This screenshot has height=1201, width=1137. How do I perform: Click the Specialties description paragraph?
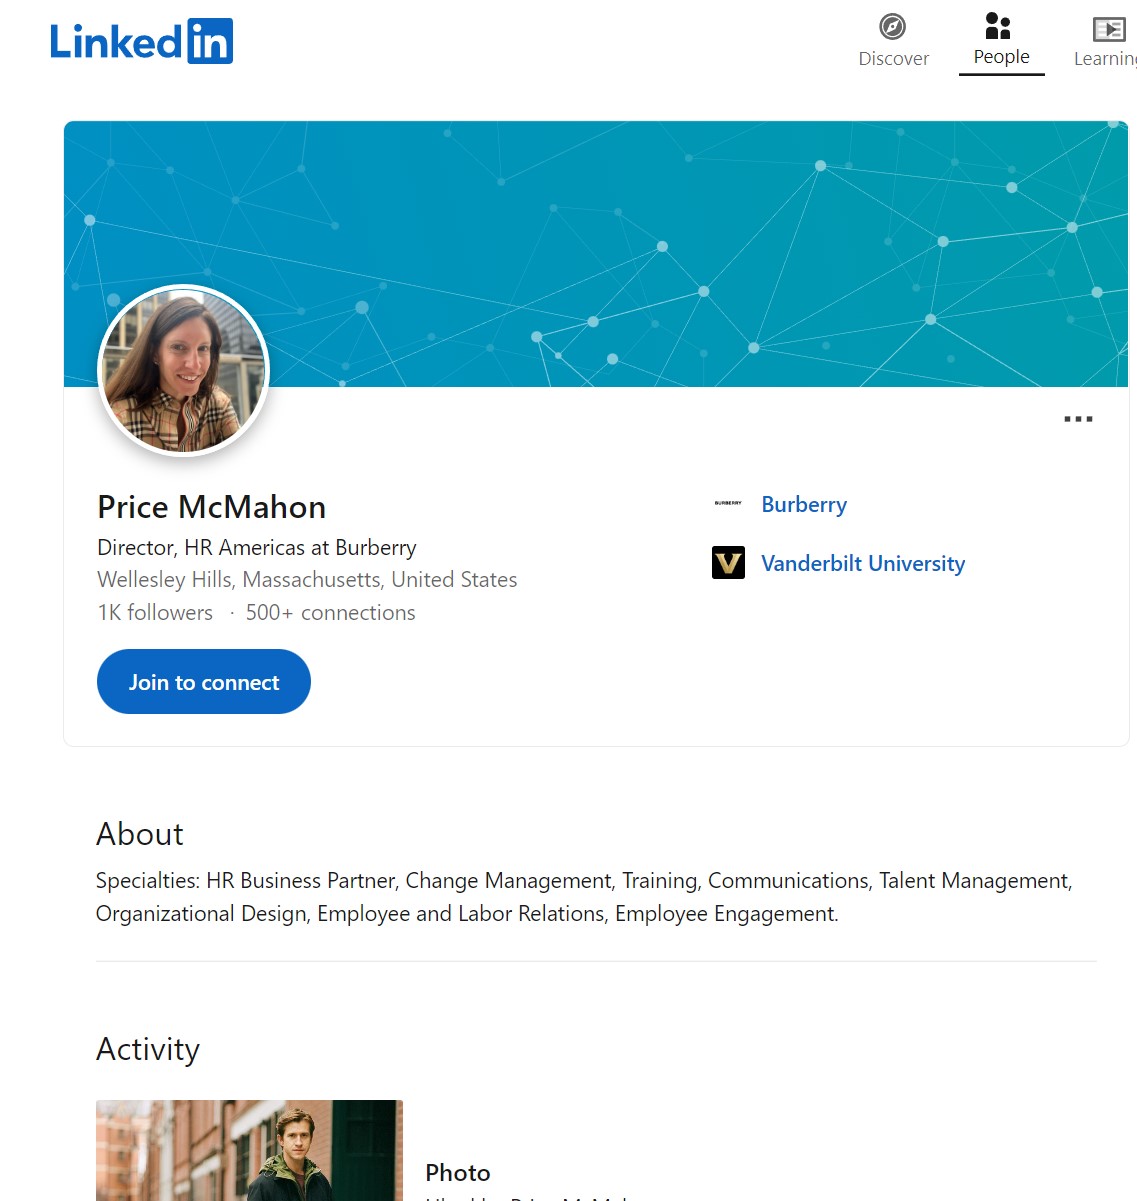[x=584, y=897]
